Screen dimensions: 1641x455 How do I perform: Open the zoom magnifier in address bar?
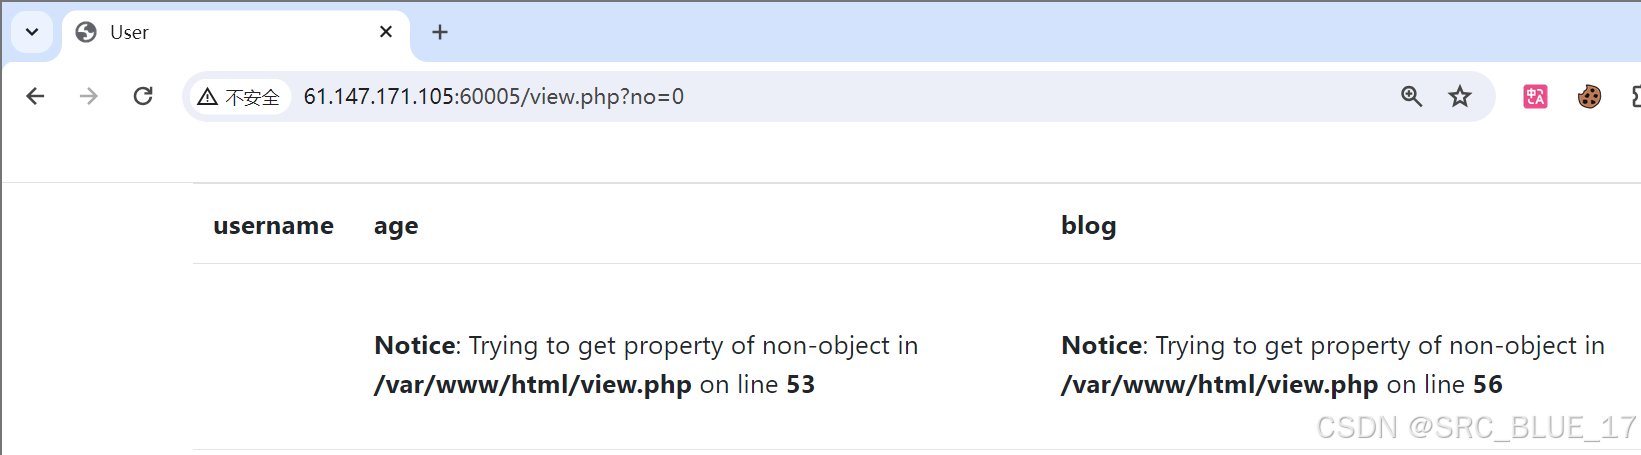tap(1411, 96)
